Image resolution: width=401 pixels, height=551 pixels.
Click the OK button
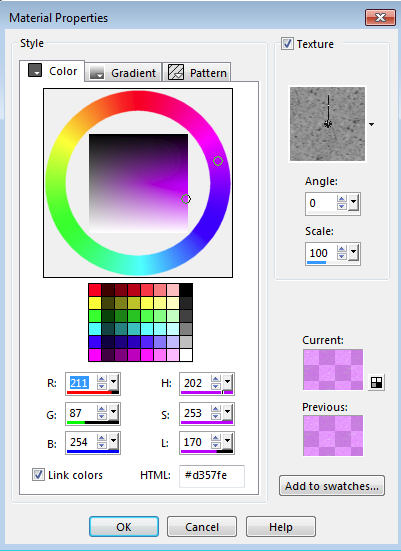(x=124, y=526)
